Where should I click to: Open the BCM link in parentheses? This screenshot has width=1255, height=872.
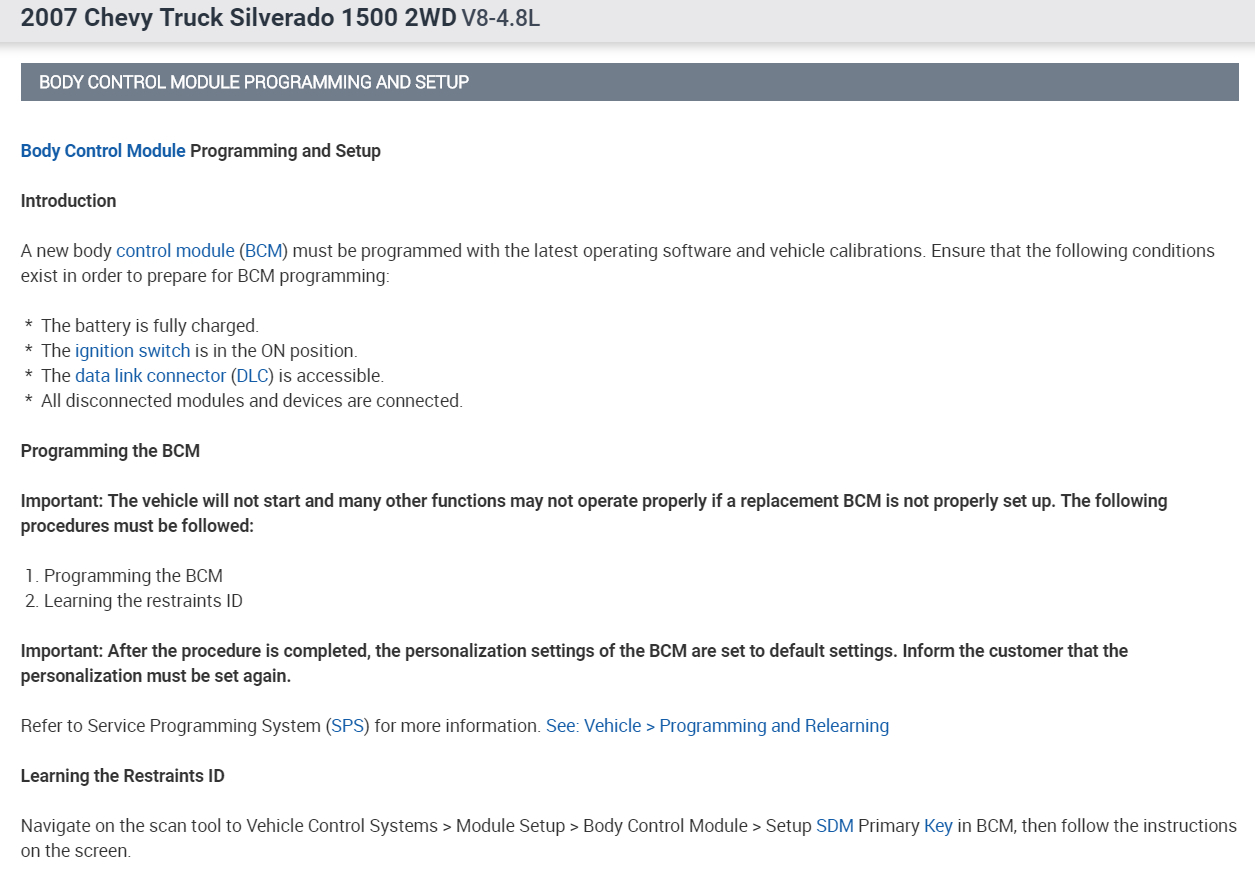coord(264,251)
